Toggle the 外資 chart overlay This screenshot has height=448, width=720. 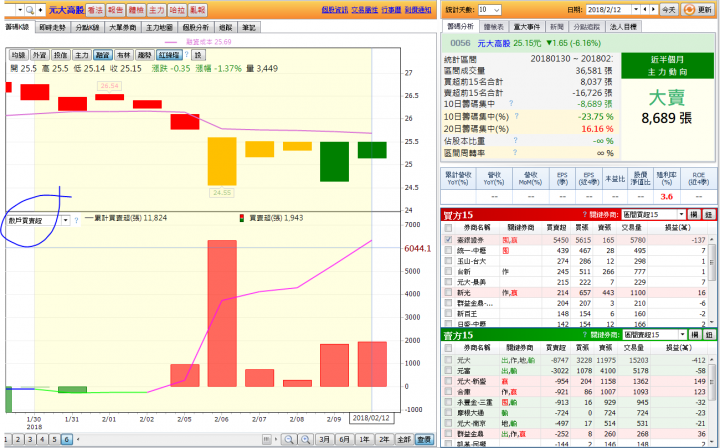(x=39, y=55)
